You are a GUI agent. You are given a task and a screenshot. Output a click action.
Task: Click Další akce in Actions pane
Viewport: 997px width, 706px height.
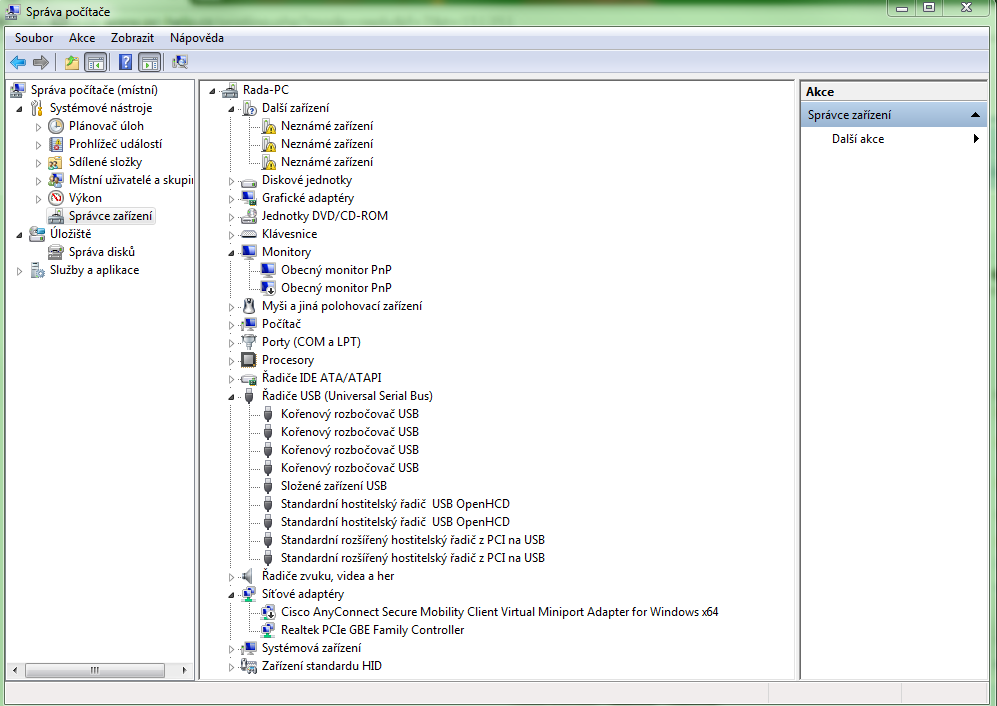pos(857,139)
